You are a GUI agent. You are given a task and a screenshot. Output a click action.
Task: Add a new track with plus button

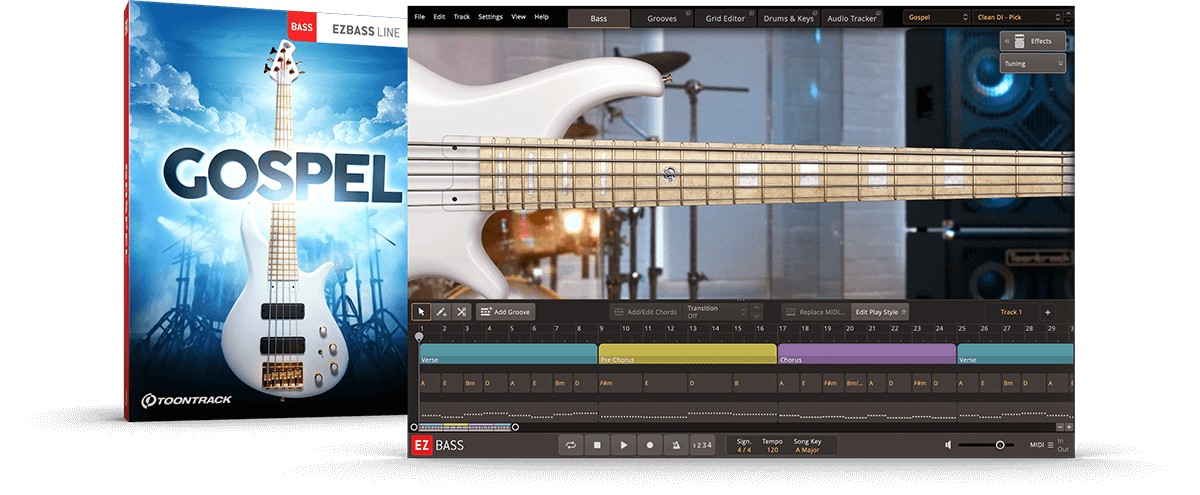pos(1048,312)
